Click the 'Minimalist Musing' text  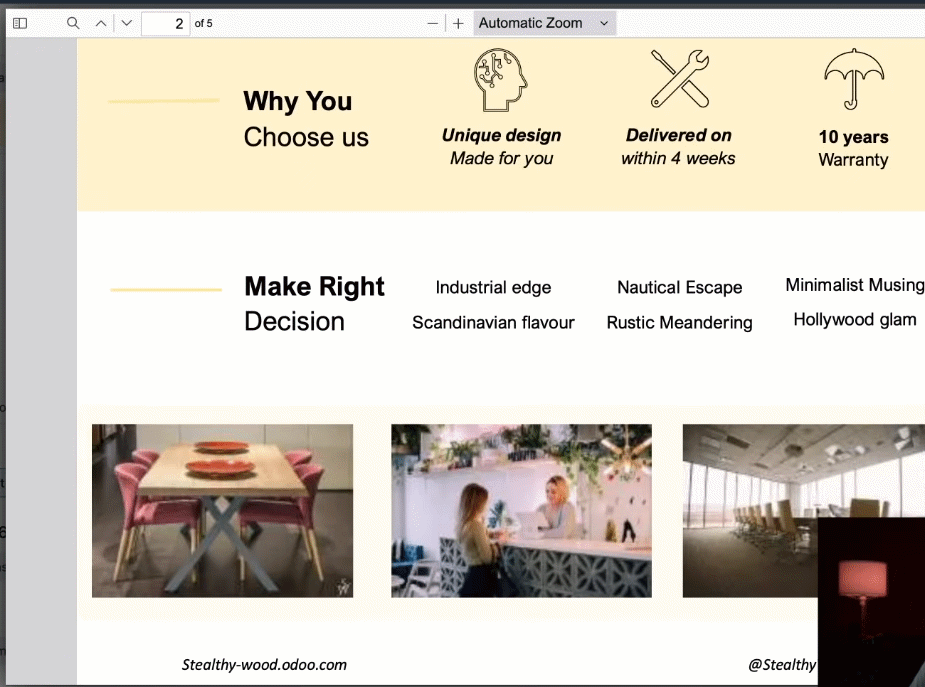coord(855,285)
